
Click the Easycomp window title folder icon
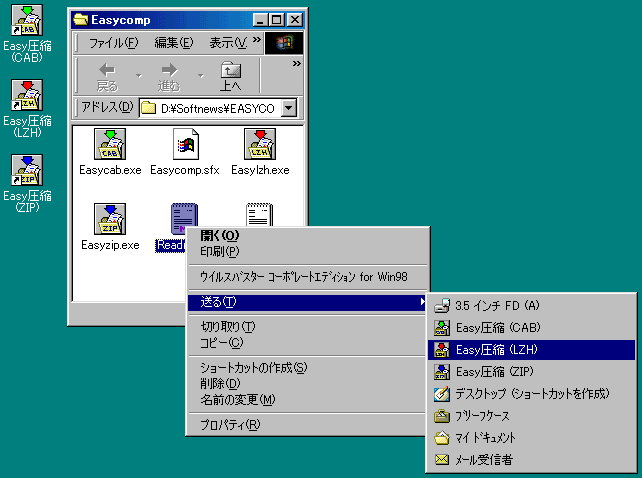tap(81, 19)
